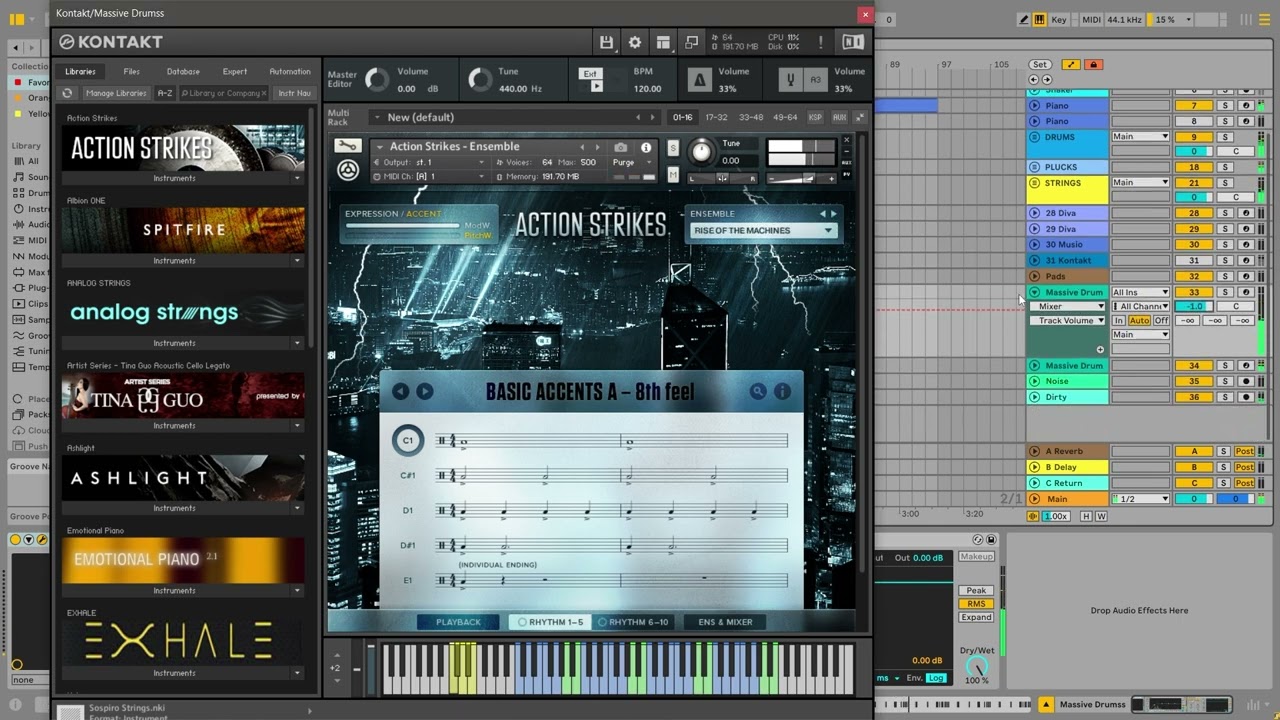1280x720 pixels.
Task: Click the exclamation warning icon
Action: coord(821,42)
